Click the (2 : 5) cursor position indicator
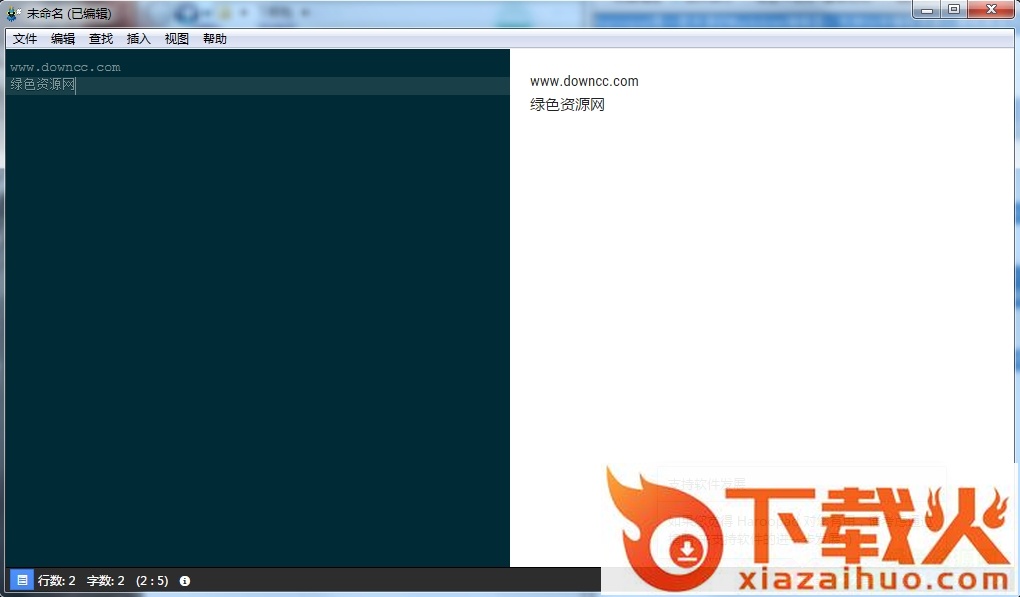 152,581
